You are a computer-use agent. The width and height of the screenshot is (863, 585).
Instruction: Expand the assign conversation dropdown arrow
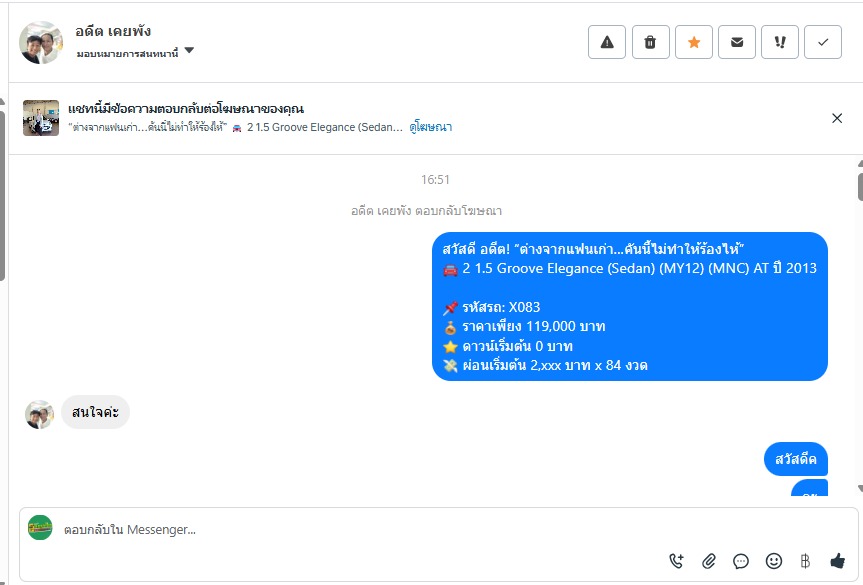[189, 51]
